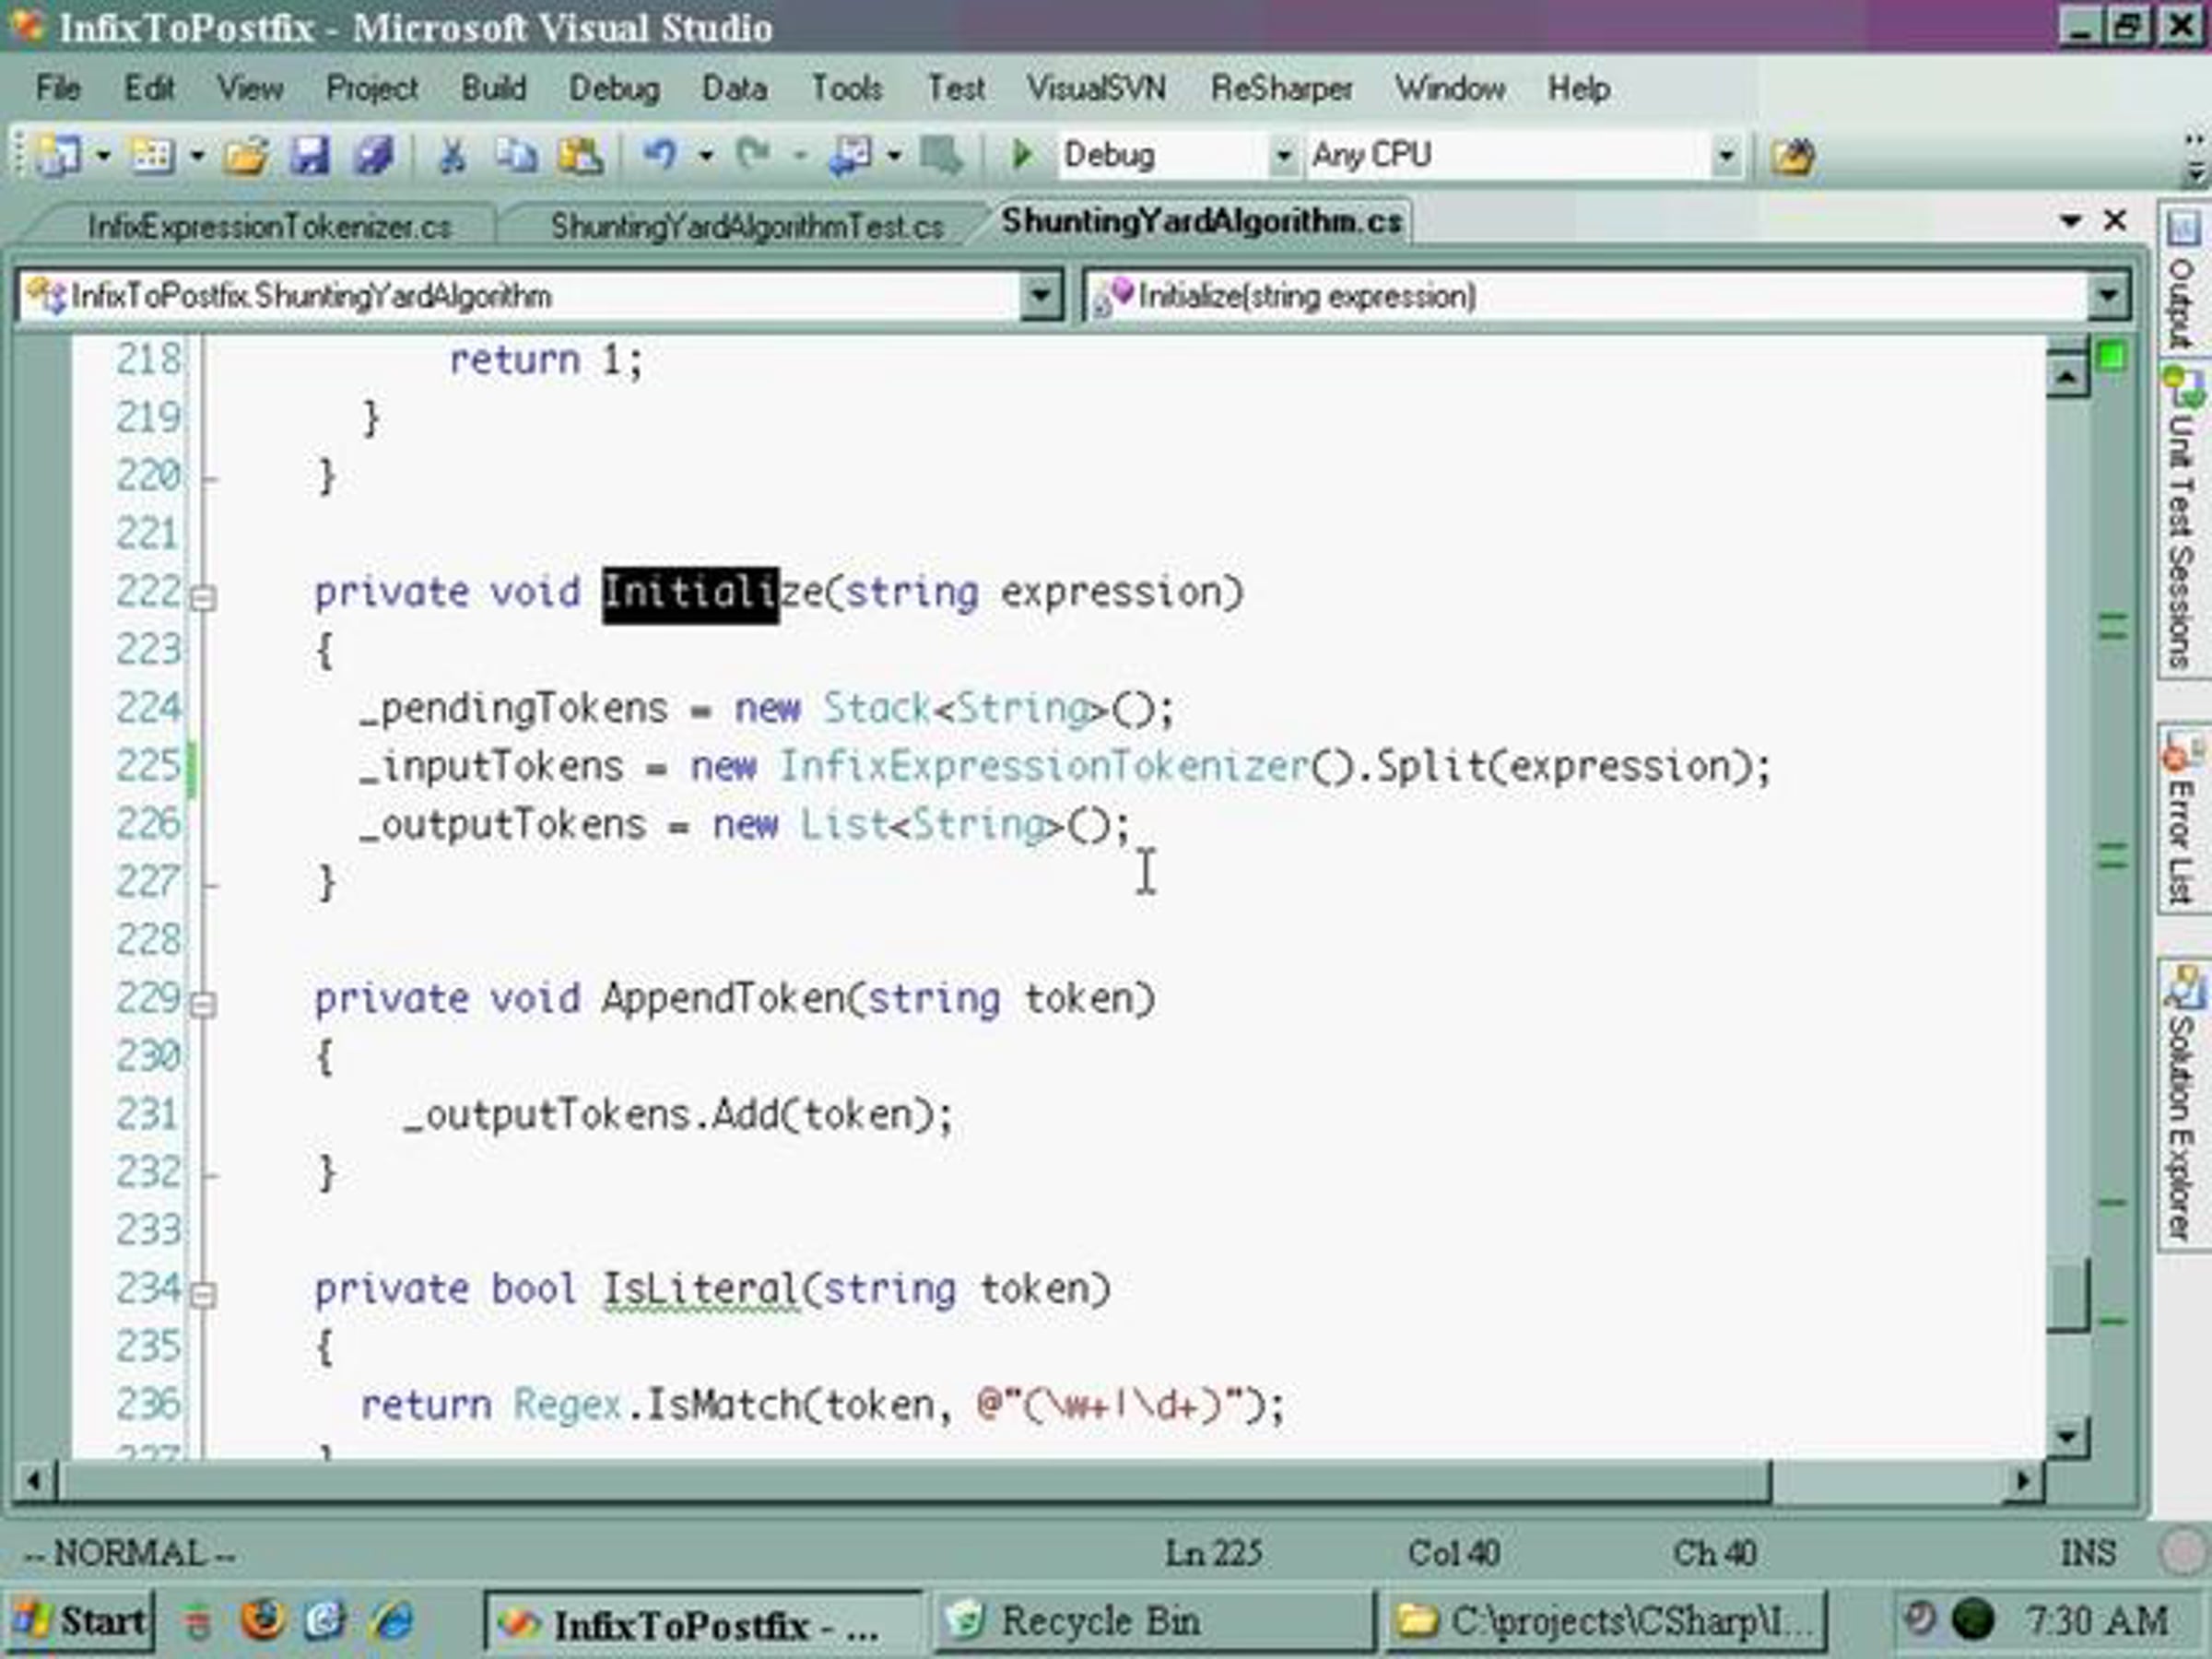The image size is (2212, 1659).
Task: Switch to the InfixExpressionTokenizer.cs tab
Action: click(269, 227)
